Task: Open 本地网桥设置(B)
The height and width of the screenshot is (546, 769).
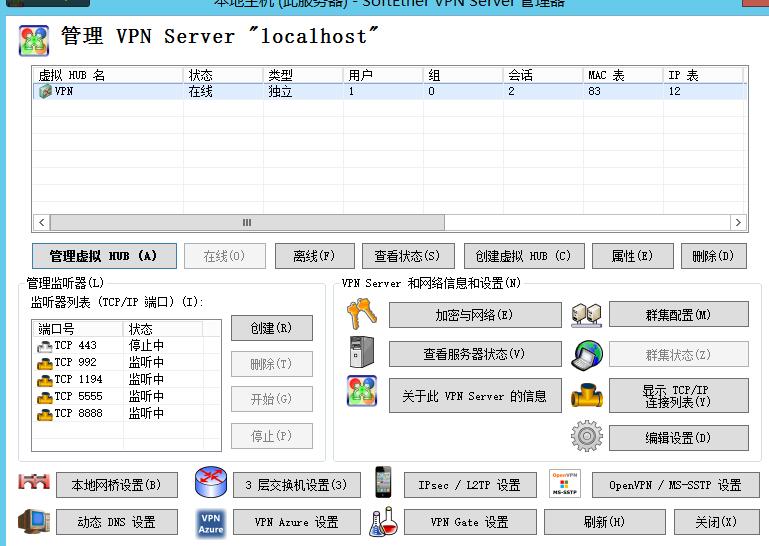Action: coord(116,485)
